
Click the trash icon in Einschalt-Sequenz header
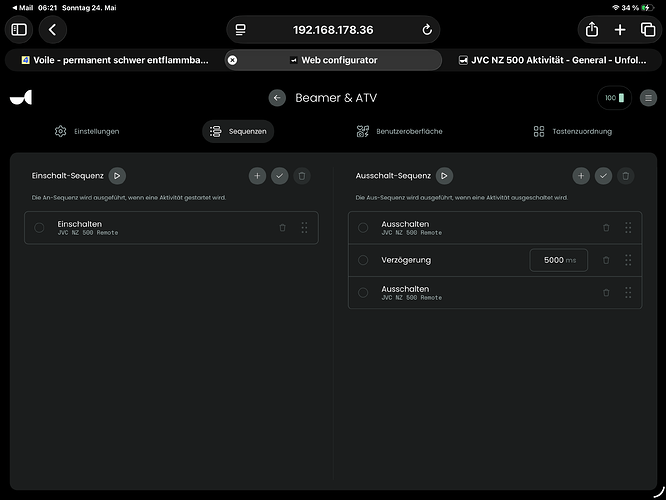click(302, 176)
